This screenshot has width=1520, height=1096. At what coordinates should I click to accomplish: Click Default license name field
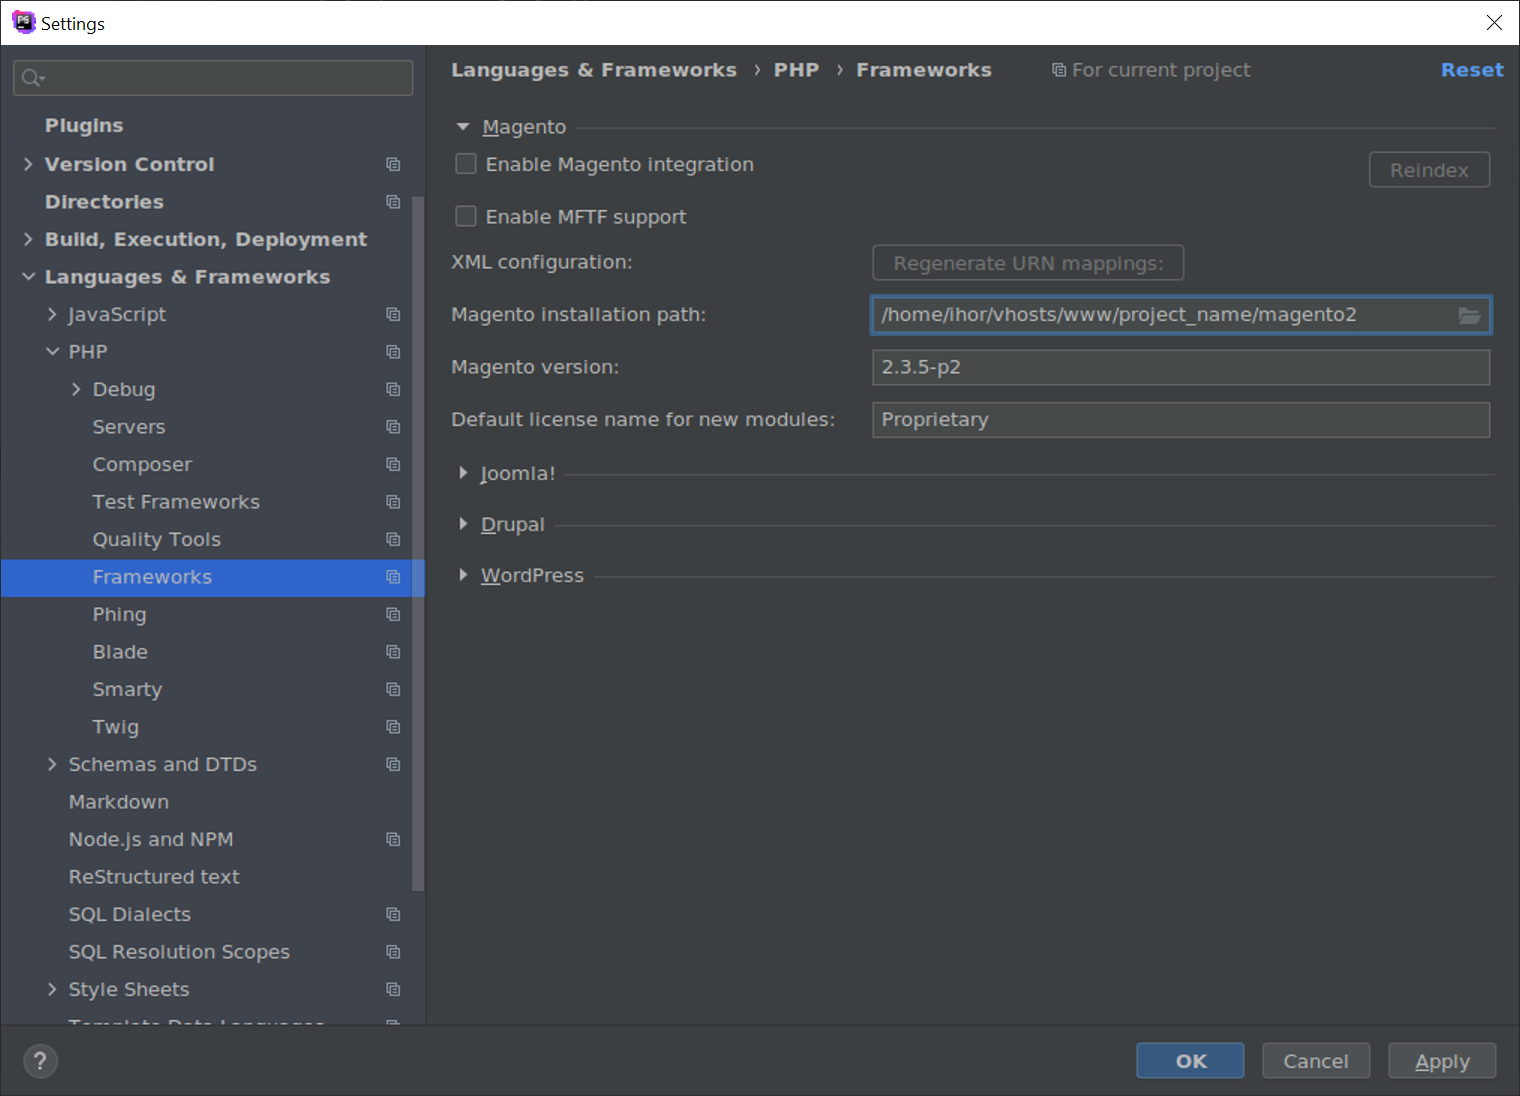(1181, 420)
